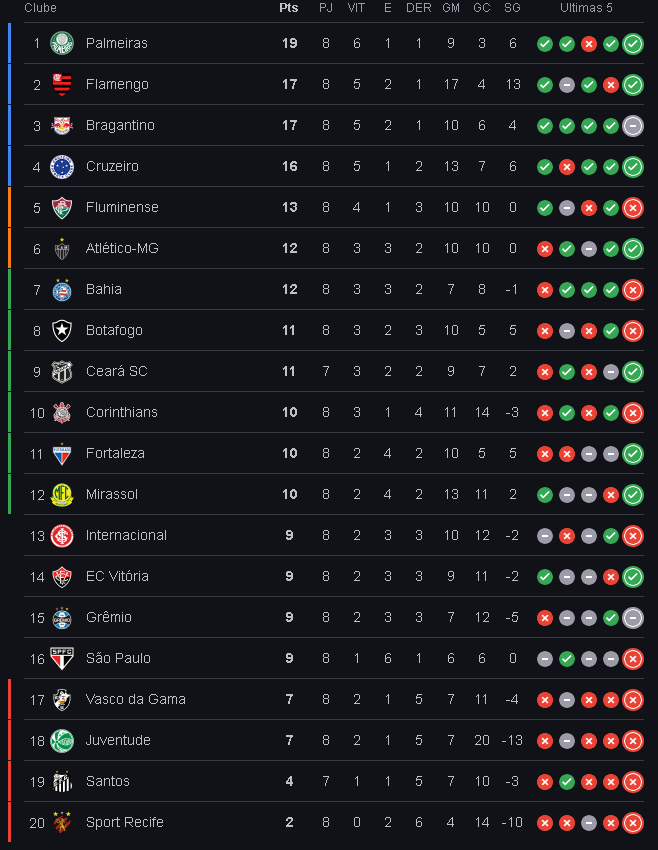Screen dimensions: 658x850
Task: Click the Cruzeiro blue circular crest
Action: tap(62, 166)
